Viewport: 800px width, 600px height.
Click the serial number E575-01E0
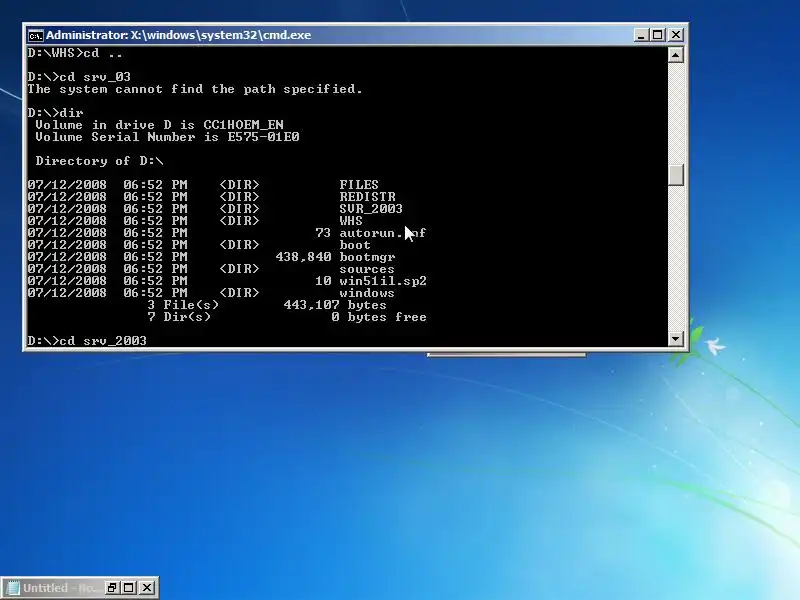pos(263,137)
